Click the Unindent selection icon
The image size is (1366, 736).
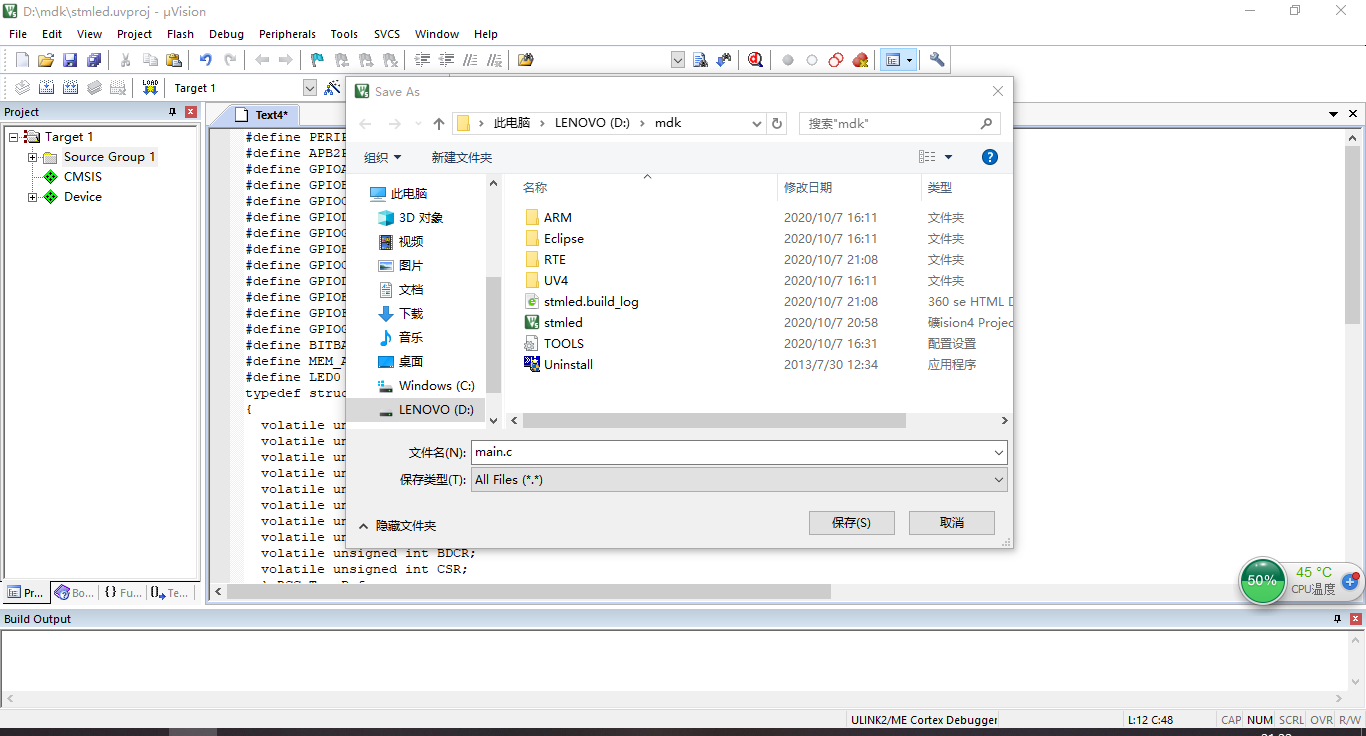tap(447, 60)
